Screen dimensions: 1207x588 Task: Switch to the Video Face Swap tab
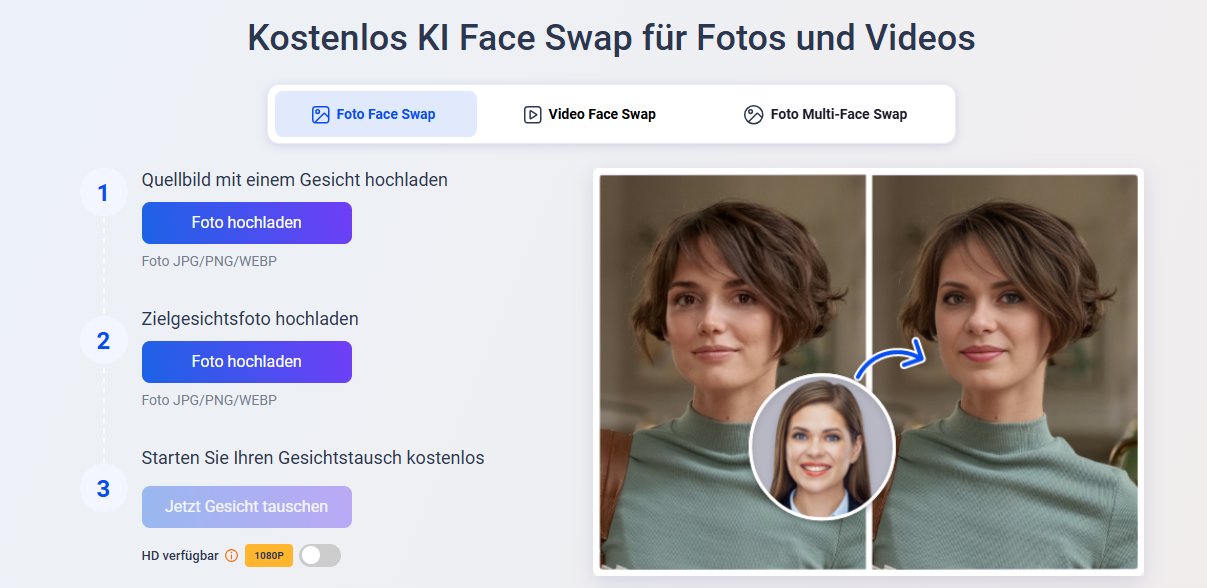pyautogui.click(x=589, y=114)
